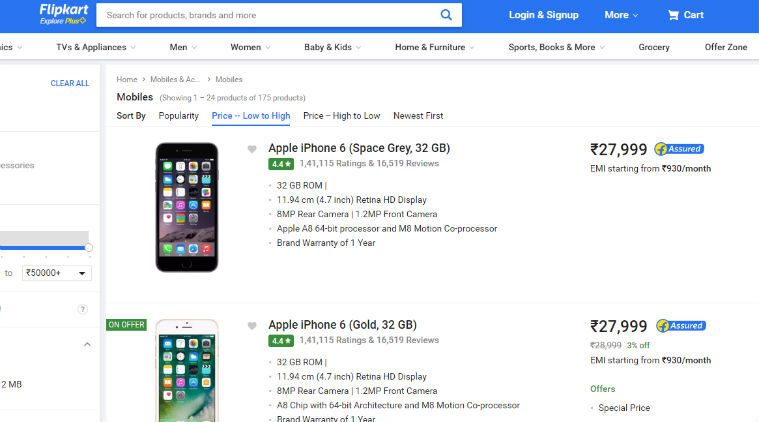Open the Offer Zone
The height and width of the screenshot is (422, 759).
click(x=726, y=47)
